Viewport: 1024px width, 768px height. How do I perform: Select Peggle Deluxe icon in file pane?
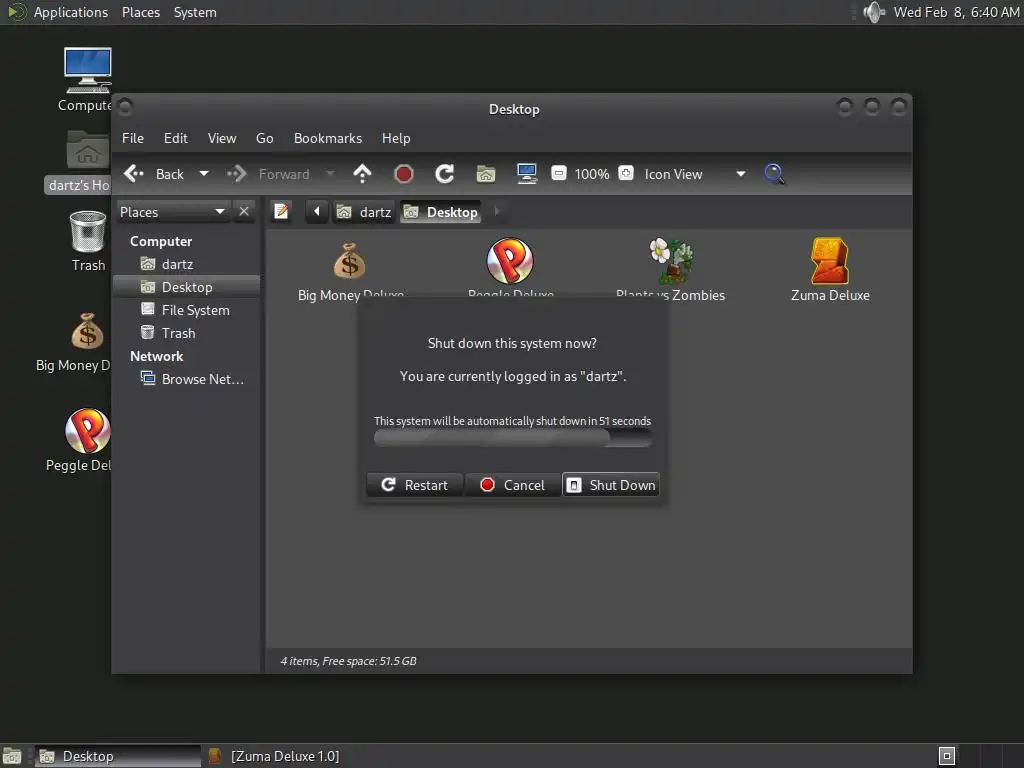510,260
